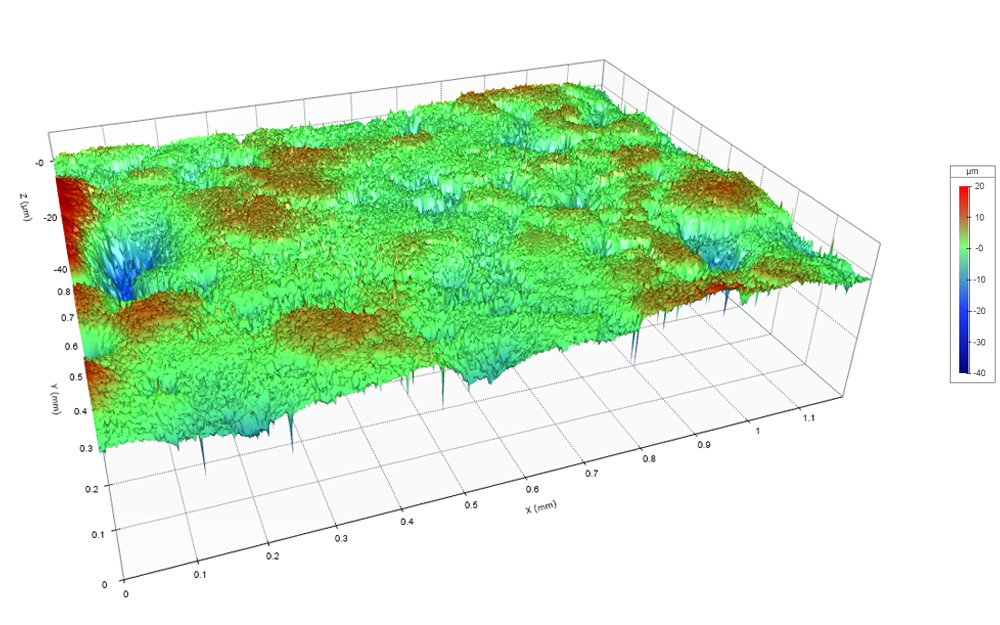The width and height of the screenshot is (1000, 625).
Task: Click the -10 label on the color legend
Action: pos(978,280)
